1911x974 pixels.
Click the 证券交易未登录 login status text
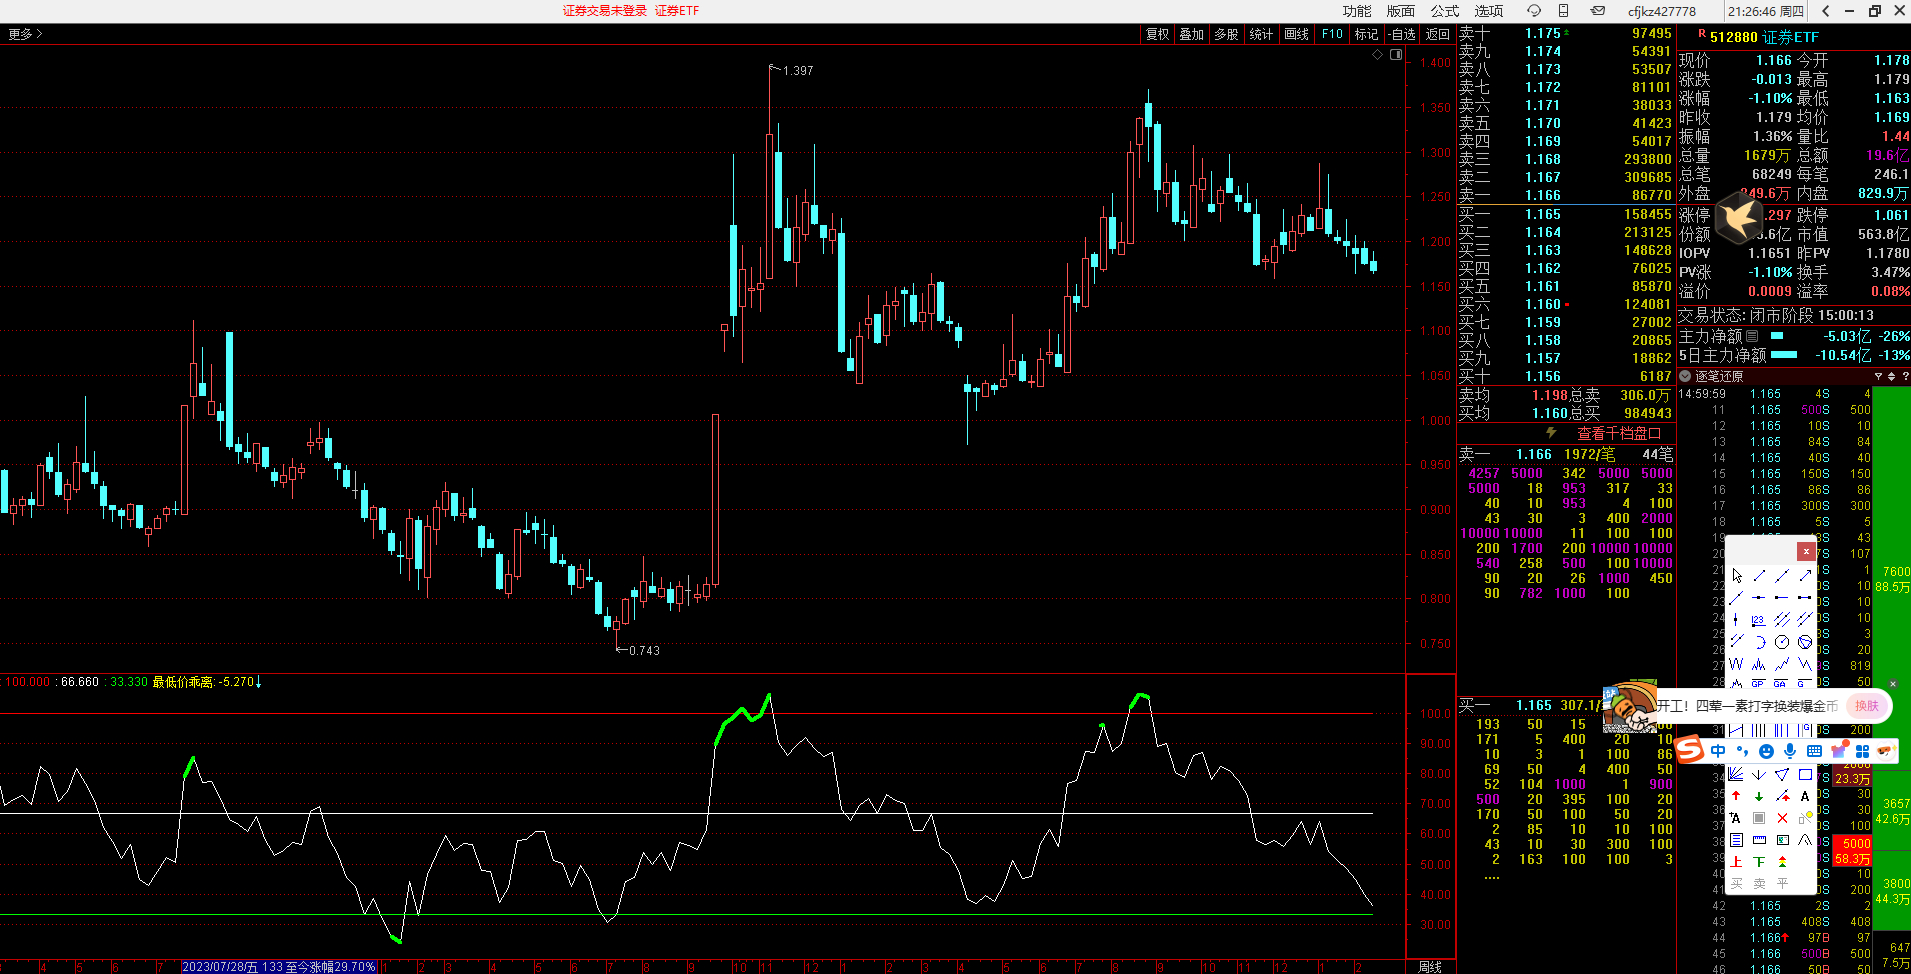605,11
